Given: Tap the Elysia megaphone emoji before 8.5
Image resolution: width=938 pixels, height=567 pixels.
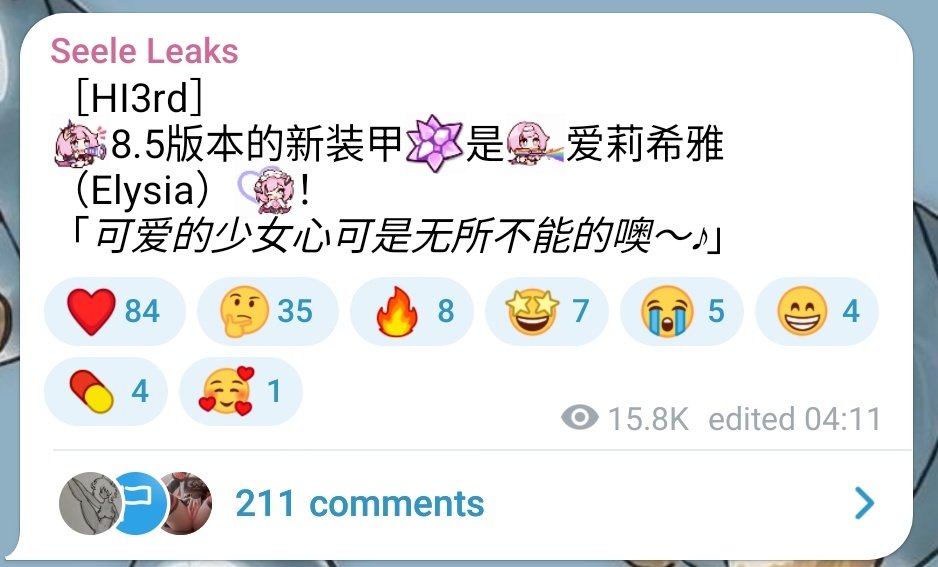Looking at the screenshot, I should coord(80,144).
